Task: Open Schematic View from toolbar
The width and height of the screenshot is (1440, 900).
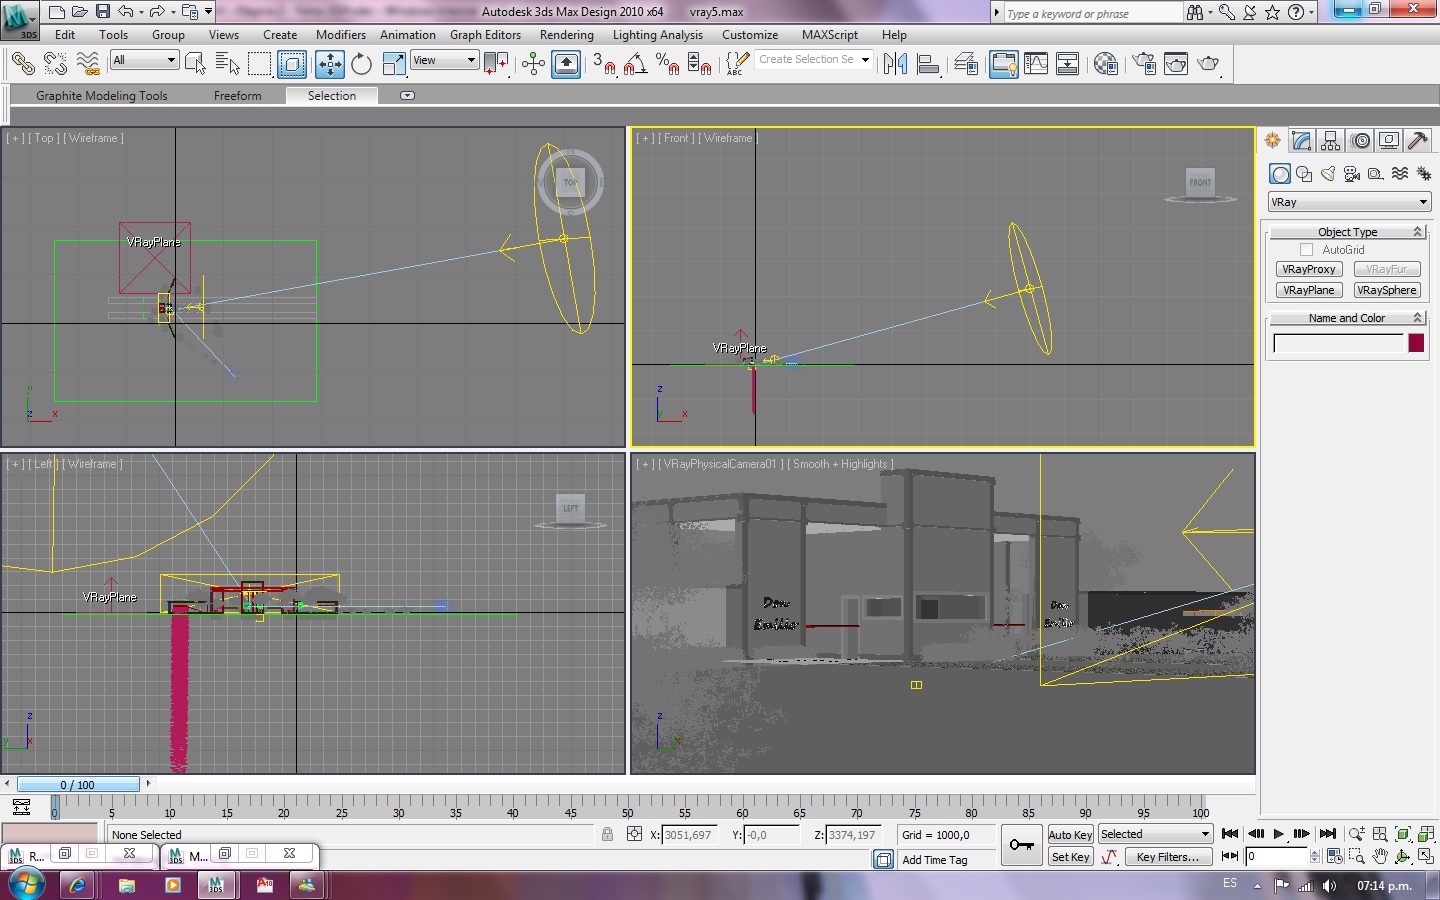Action: (x=1067, y=64)
